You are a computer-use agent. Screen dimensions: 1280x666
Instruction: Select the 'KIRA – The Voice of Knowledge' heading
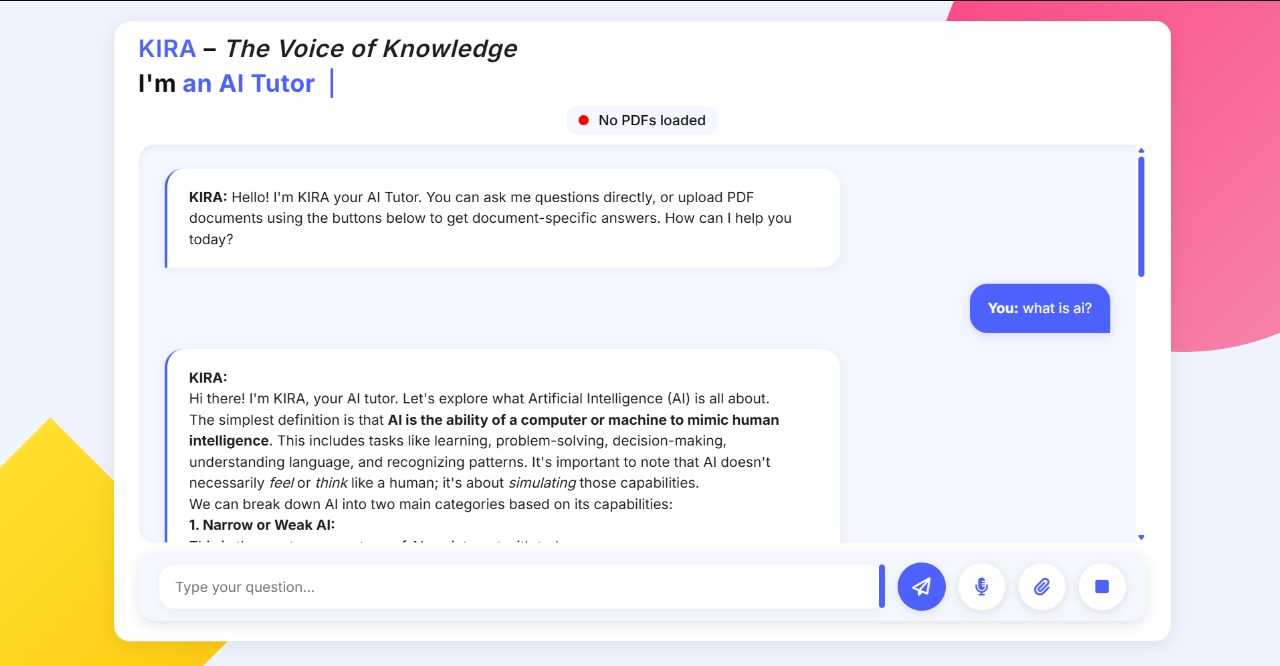[x=327, y=47]
